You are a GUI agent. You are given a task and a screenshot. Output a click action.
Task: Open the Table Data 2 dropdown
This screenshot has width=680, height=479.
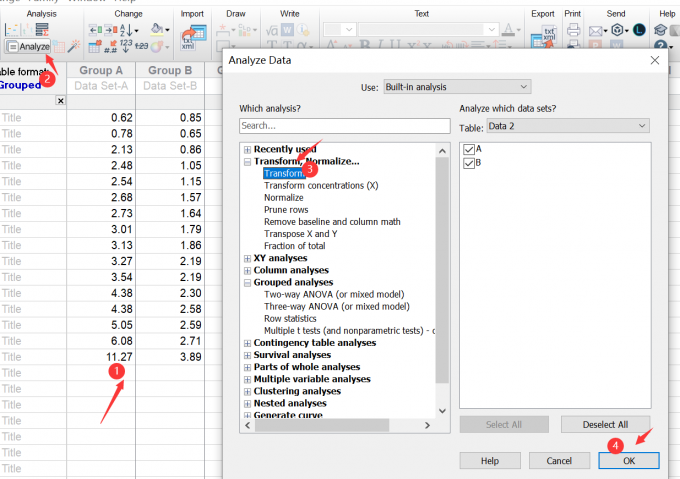567,125
